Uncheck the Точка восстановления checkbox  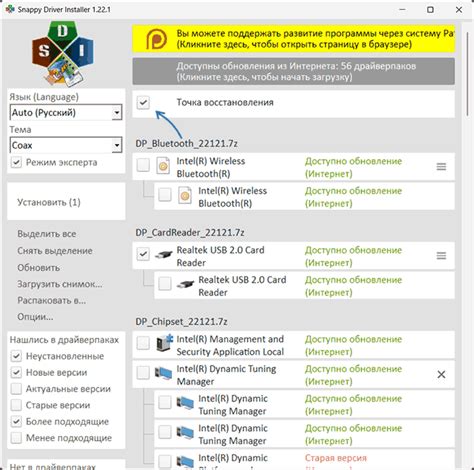(x=143, y=102)
